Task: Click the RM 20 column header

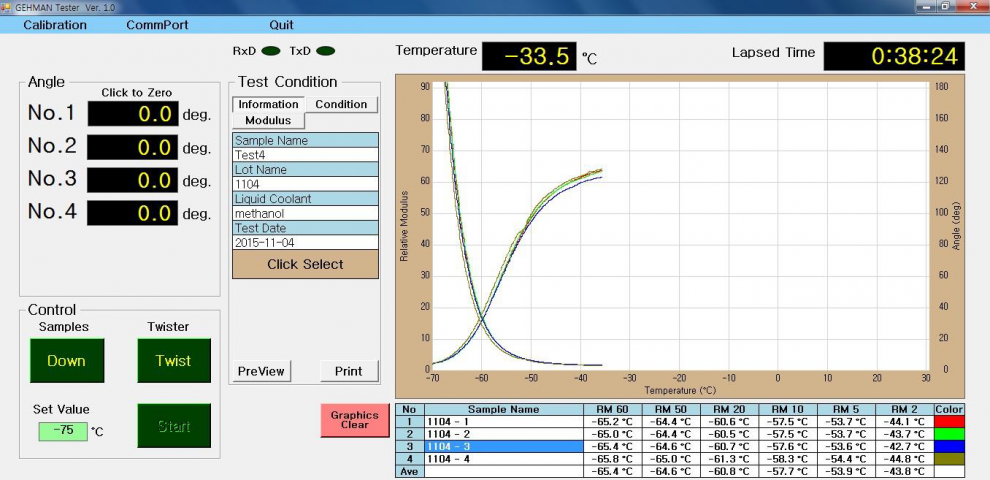Action: (x=729, y=409)
